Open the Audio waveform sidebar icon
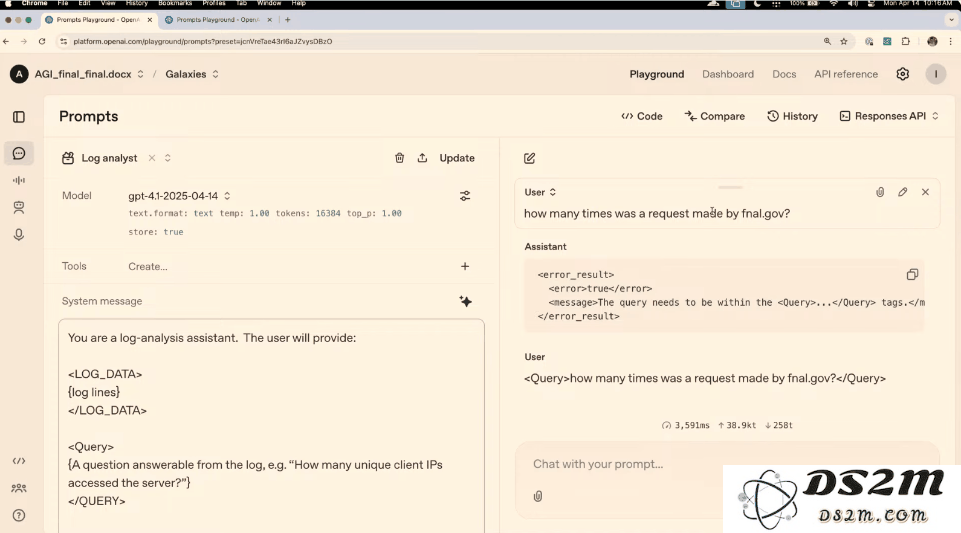 (19, 180)
